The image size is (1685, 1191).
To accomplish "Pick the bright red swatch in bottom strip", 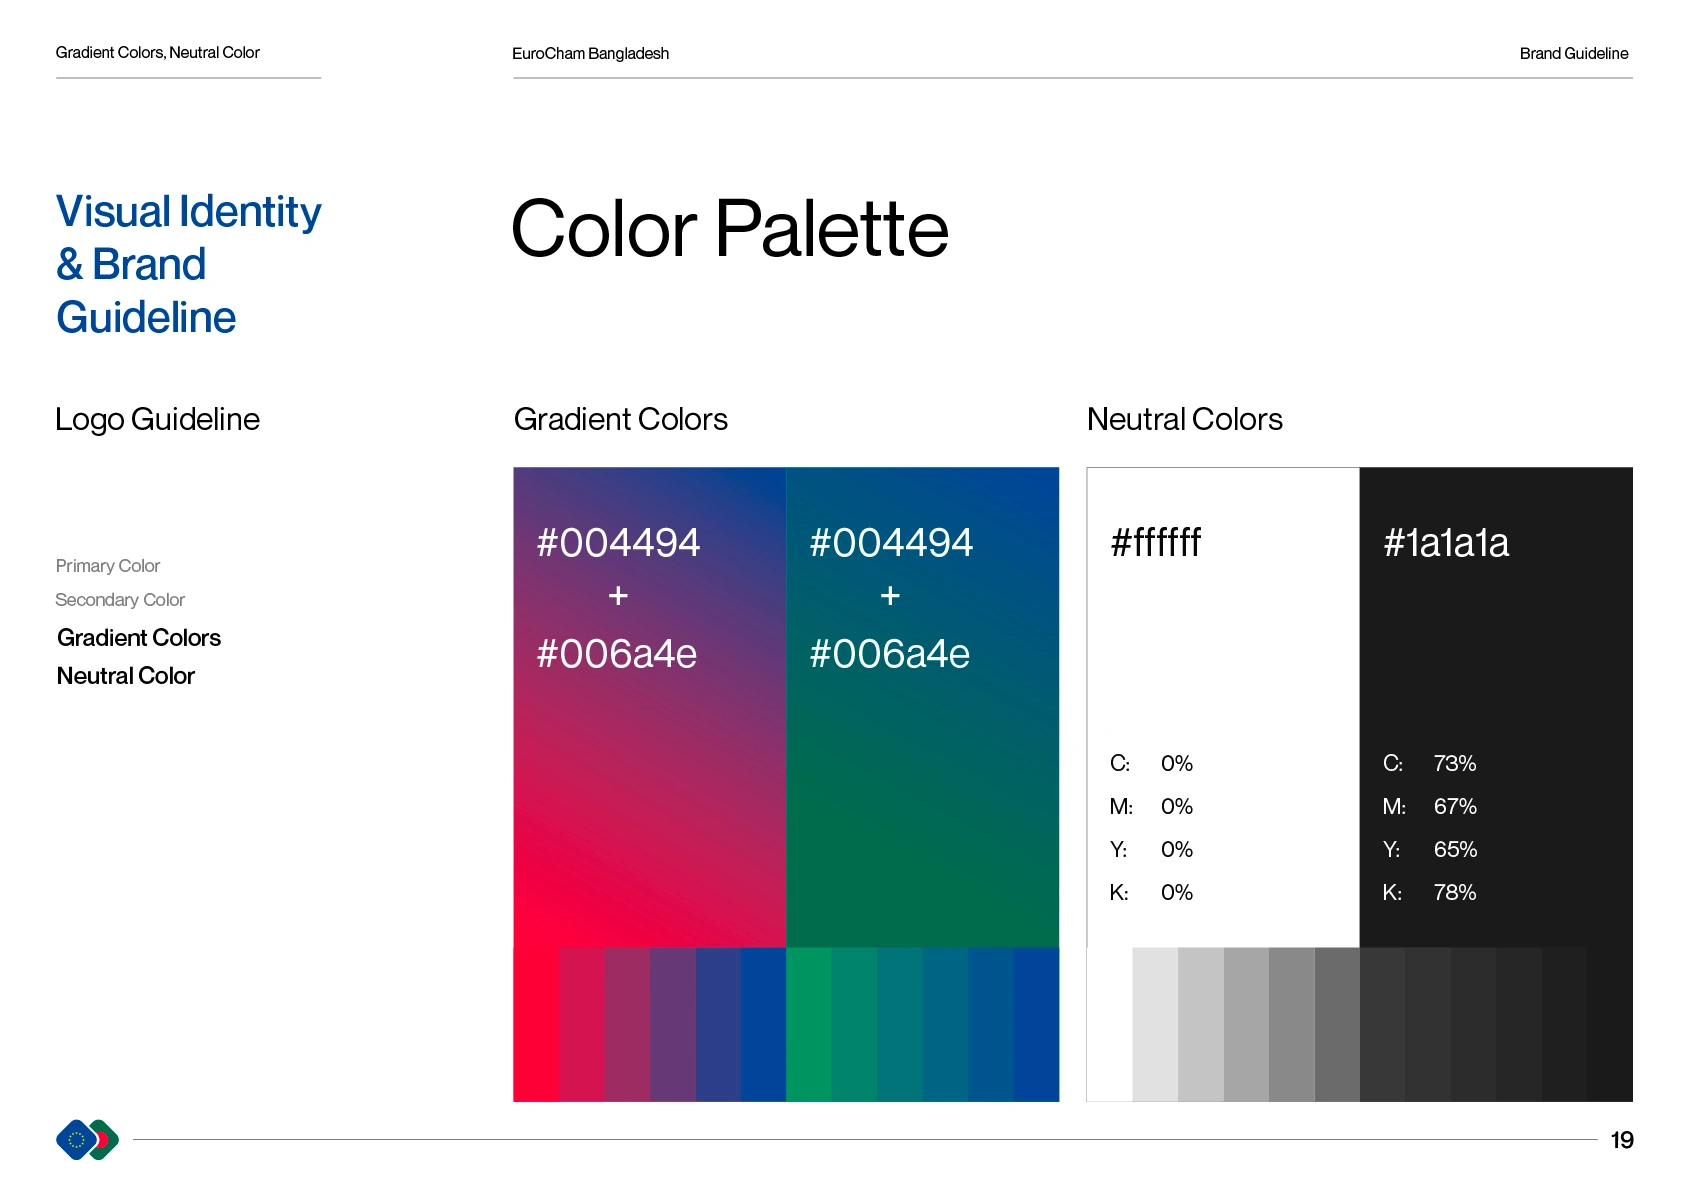I will 536,1024.
